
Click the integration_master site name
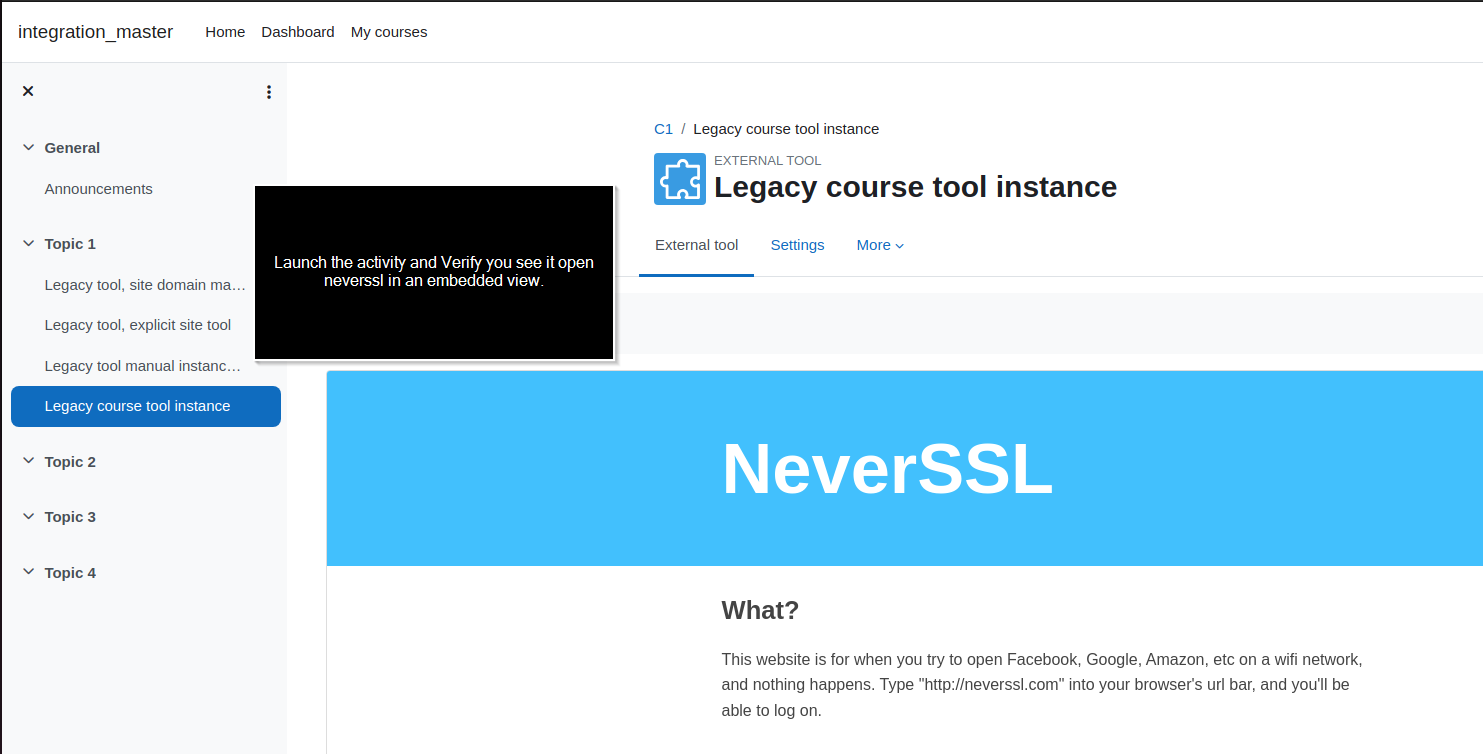point(95,32)
